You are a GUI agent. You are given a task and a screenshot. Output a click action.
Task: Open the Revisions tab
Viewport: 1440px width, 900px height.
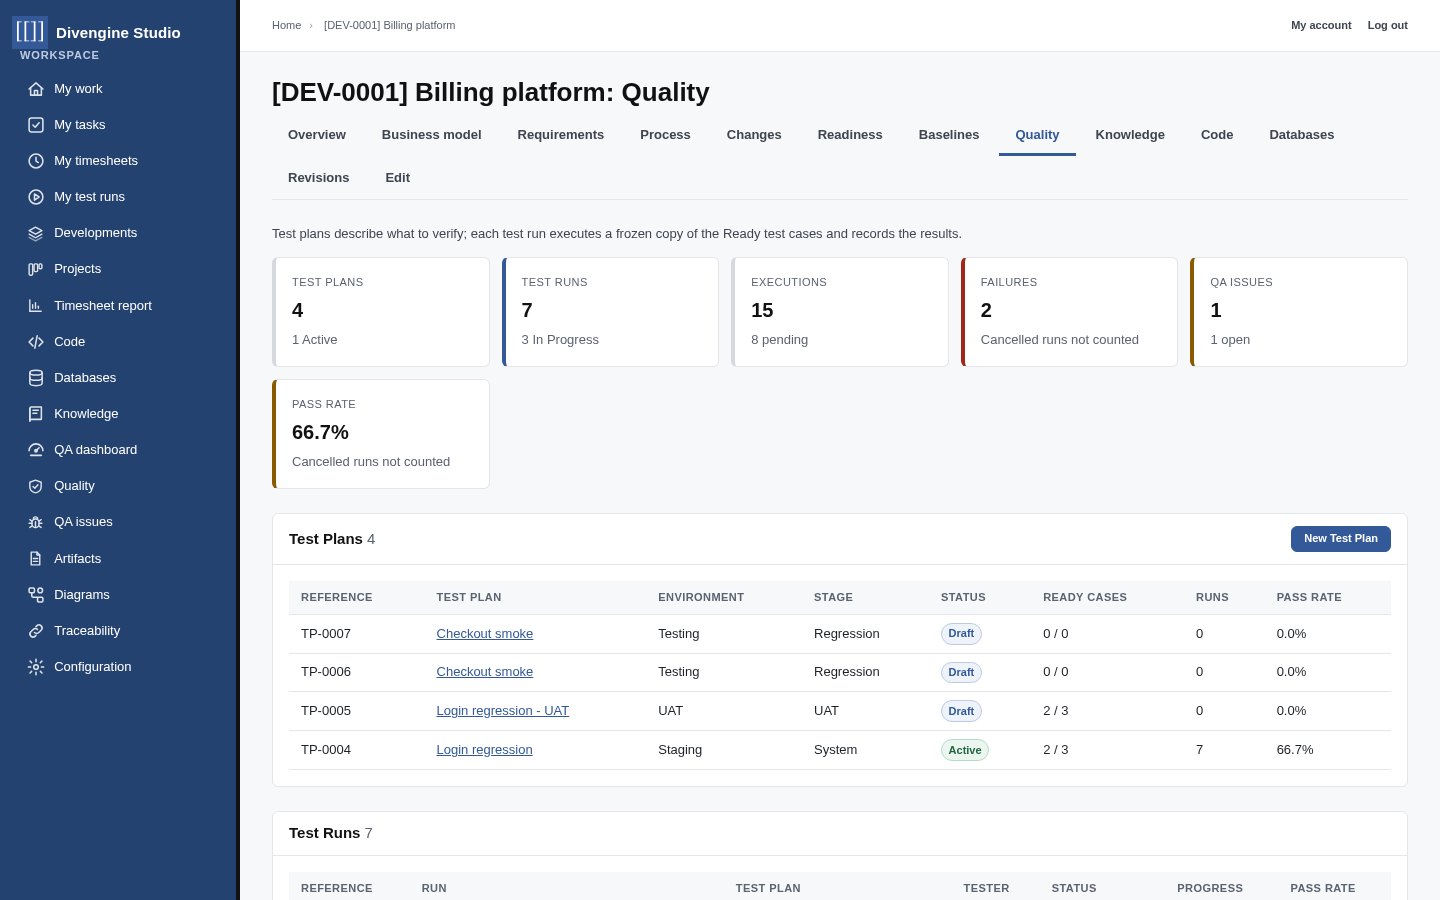tap(319, 178)
